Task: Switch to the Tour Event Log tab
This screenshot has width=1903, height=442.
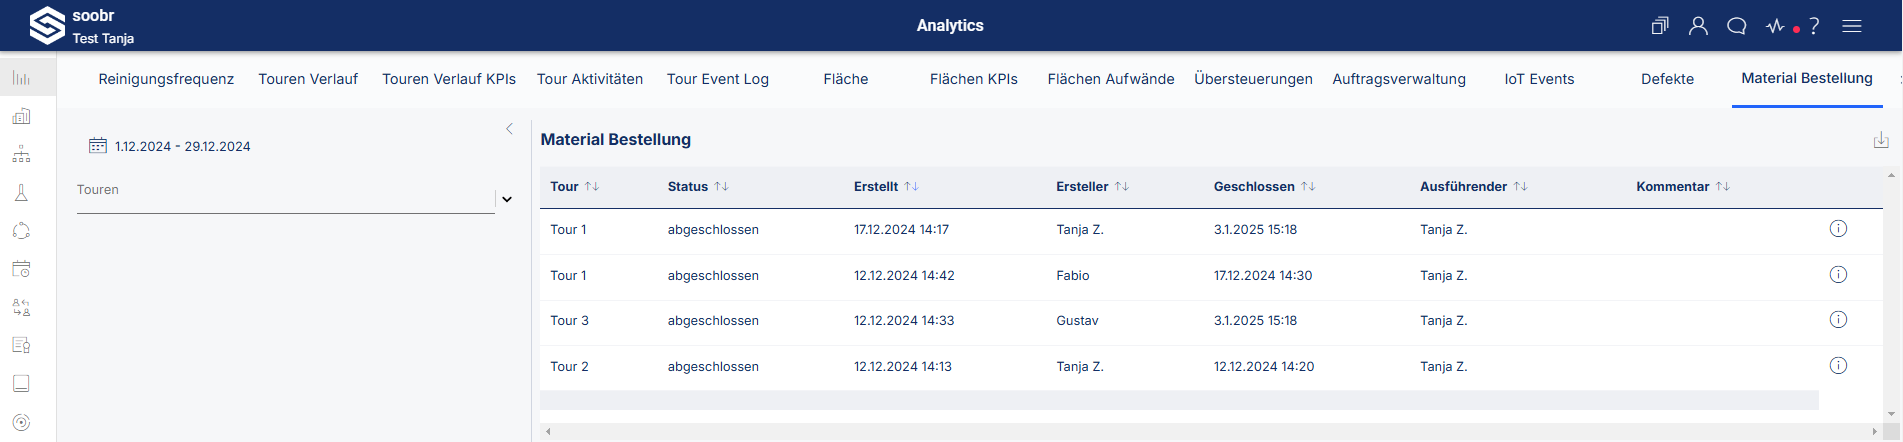Action: coord(718,79)
